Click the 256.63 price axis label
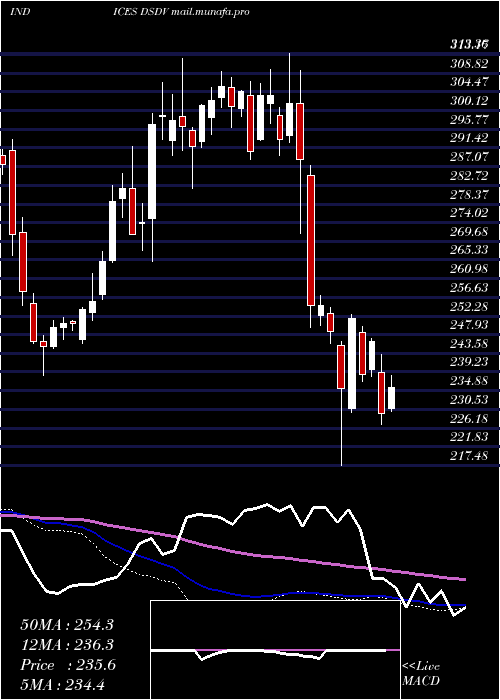This screenshot has width=500, height=700. point(469,288)
